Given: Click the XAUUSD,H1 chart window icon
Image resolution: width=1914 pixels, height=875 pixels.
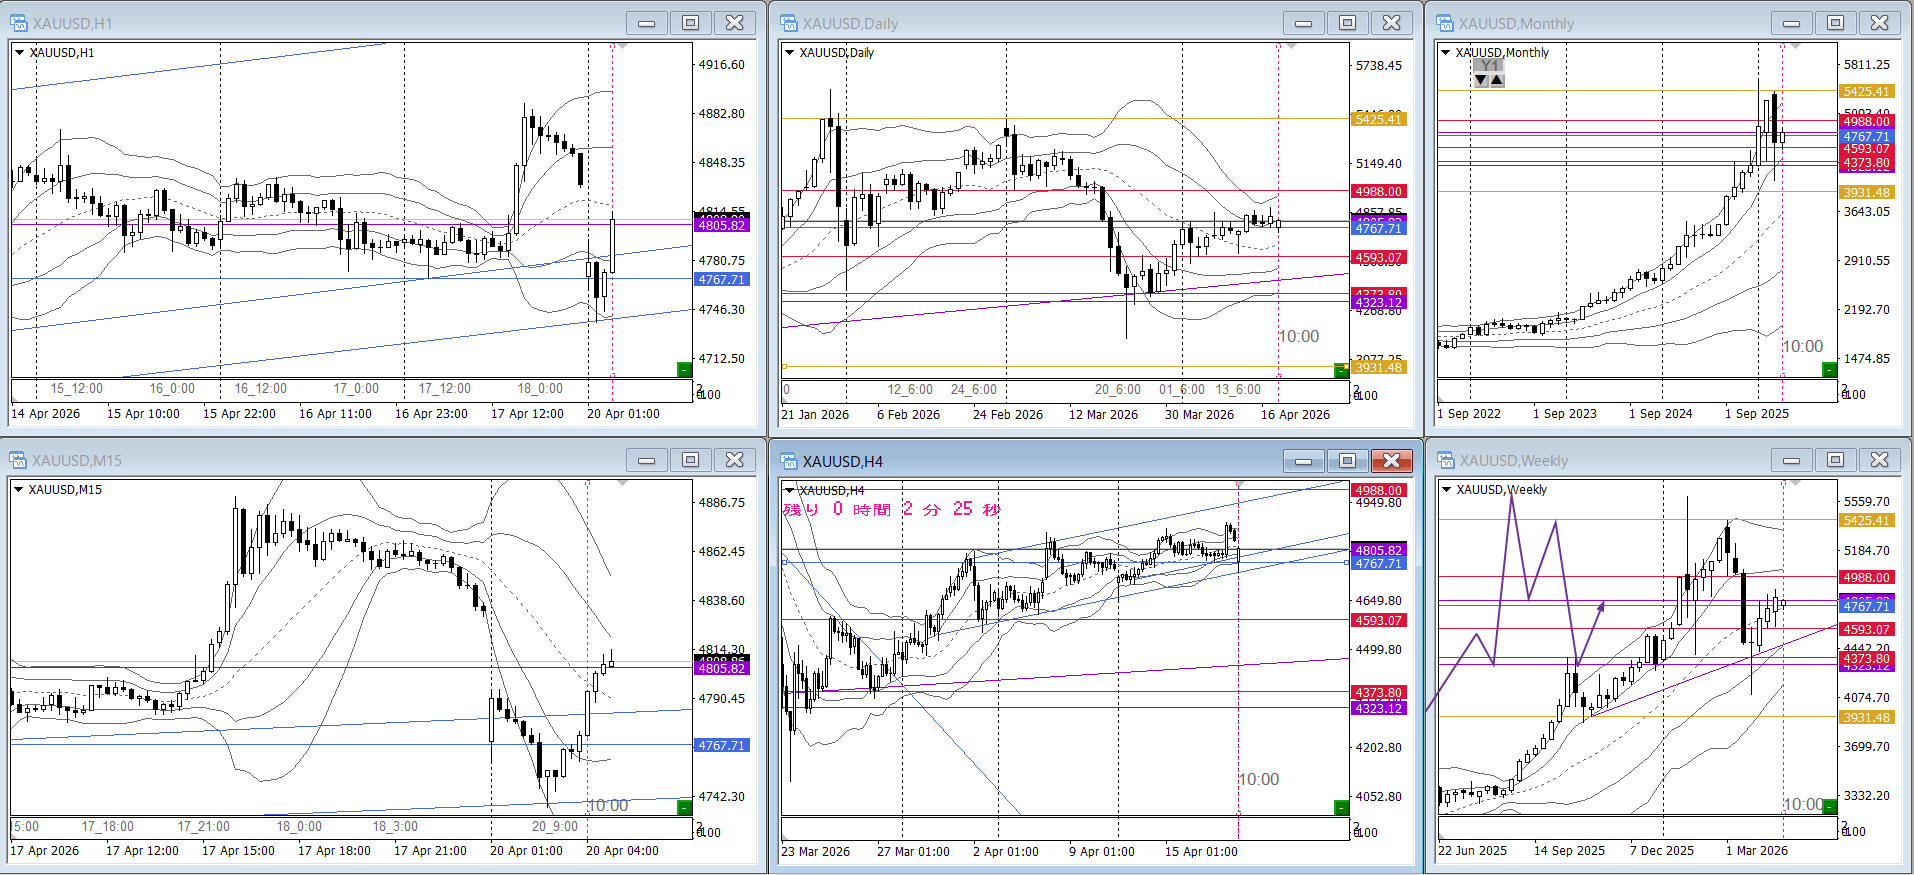Looking at the screenshot, I should 18,23.
